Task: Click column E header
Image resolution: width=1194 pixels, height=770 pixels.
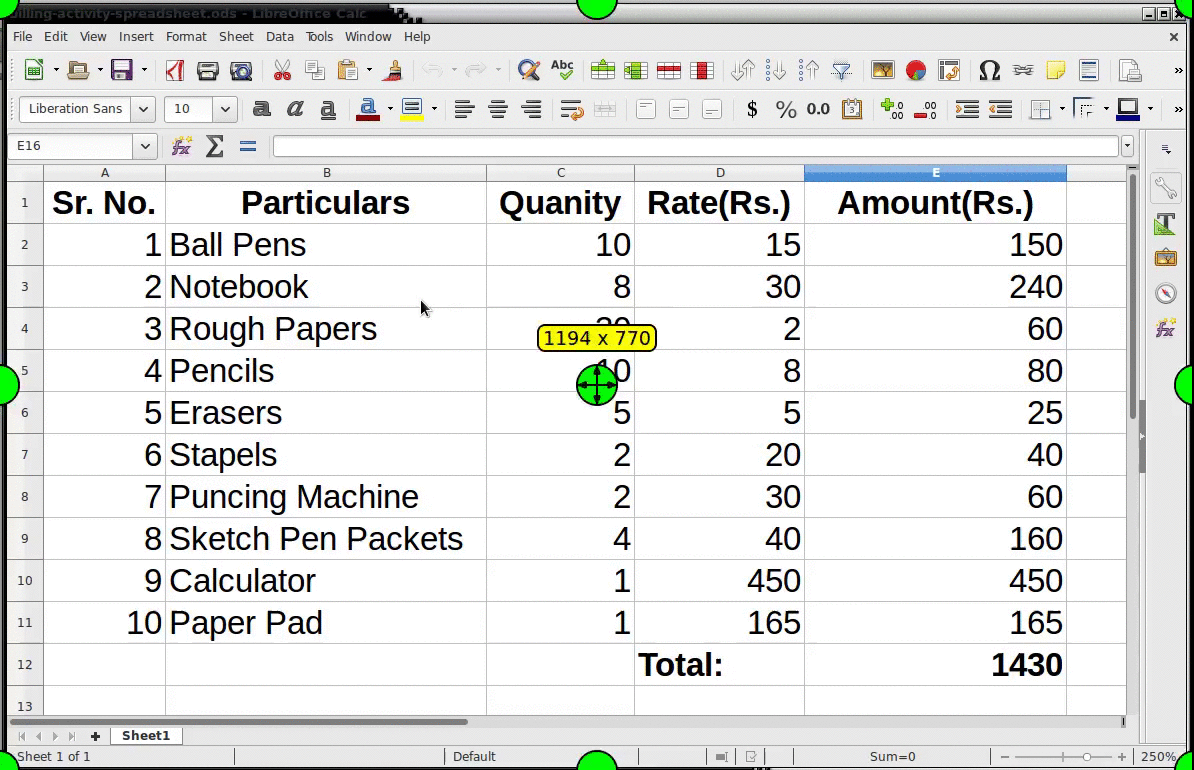Action: click(935, 173)
